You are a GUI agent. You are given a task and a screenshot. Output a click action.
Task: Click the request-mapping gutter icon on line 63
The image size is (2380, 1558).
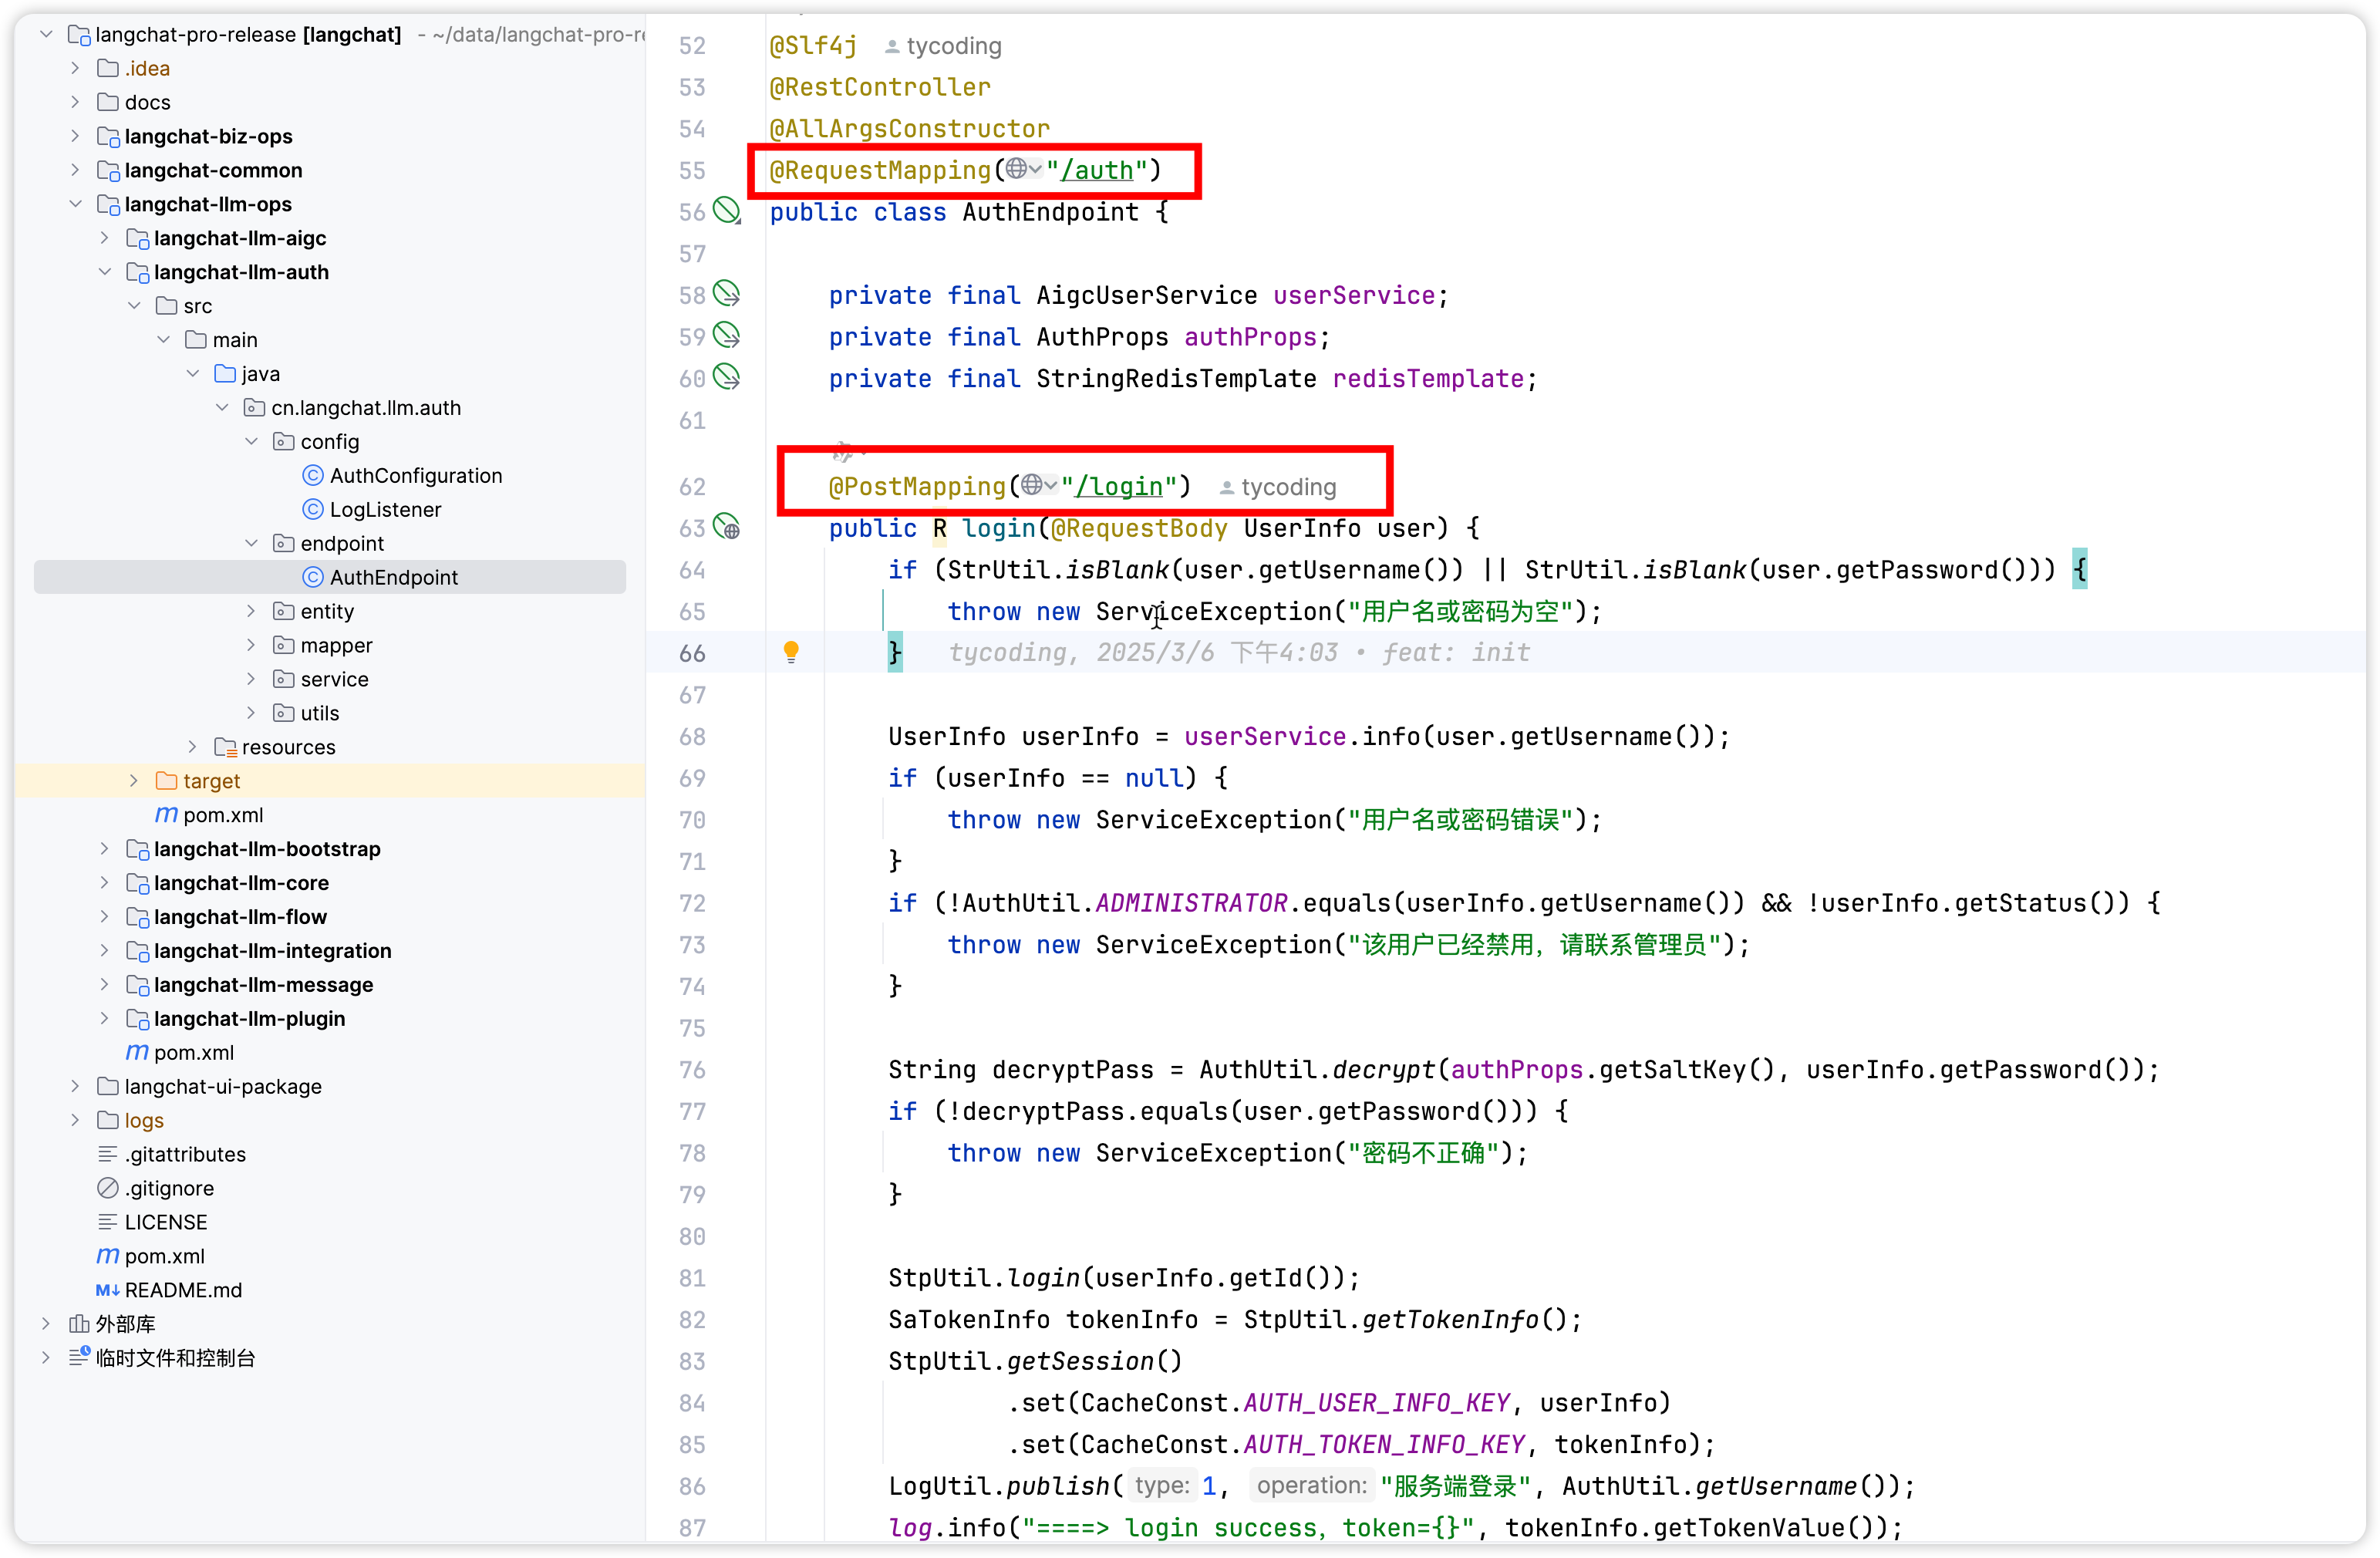[x=727, y=527]
